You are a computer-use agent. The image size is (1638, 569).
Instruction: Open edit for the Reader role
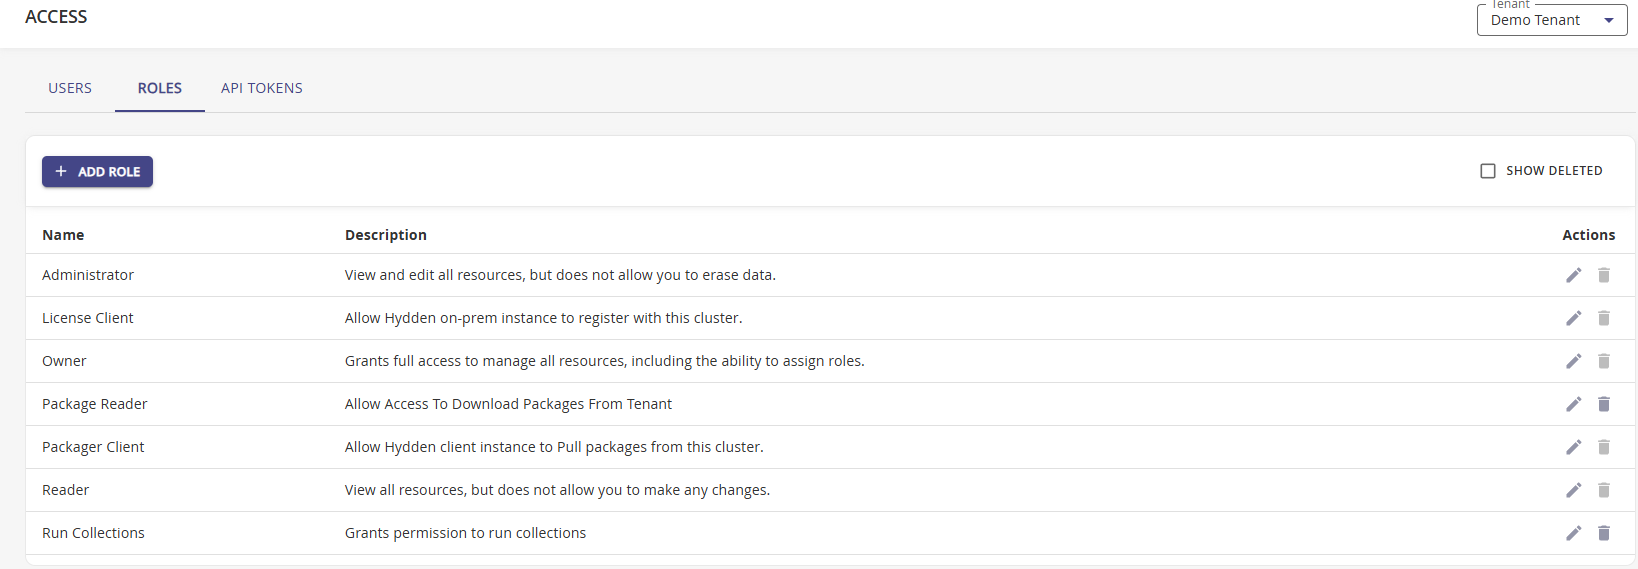(1573, 490)
